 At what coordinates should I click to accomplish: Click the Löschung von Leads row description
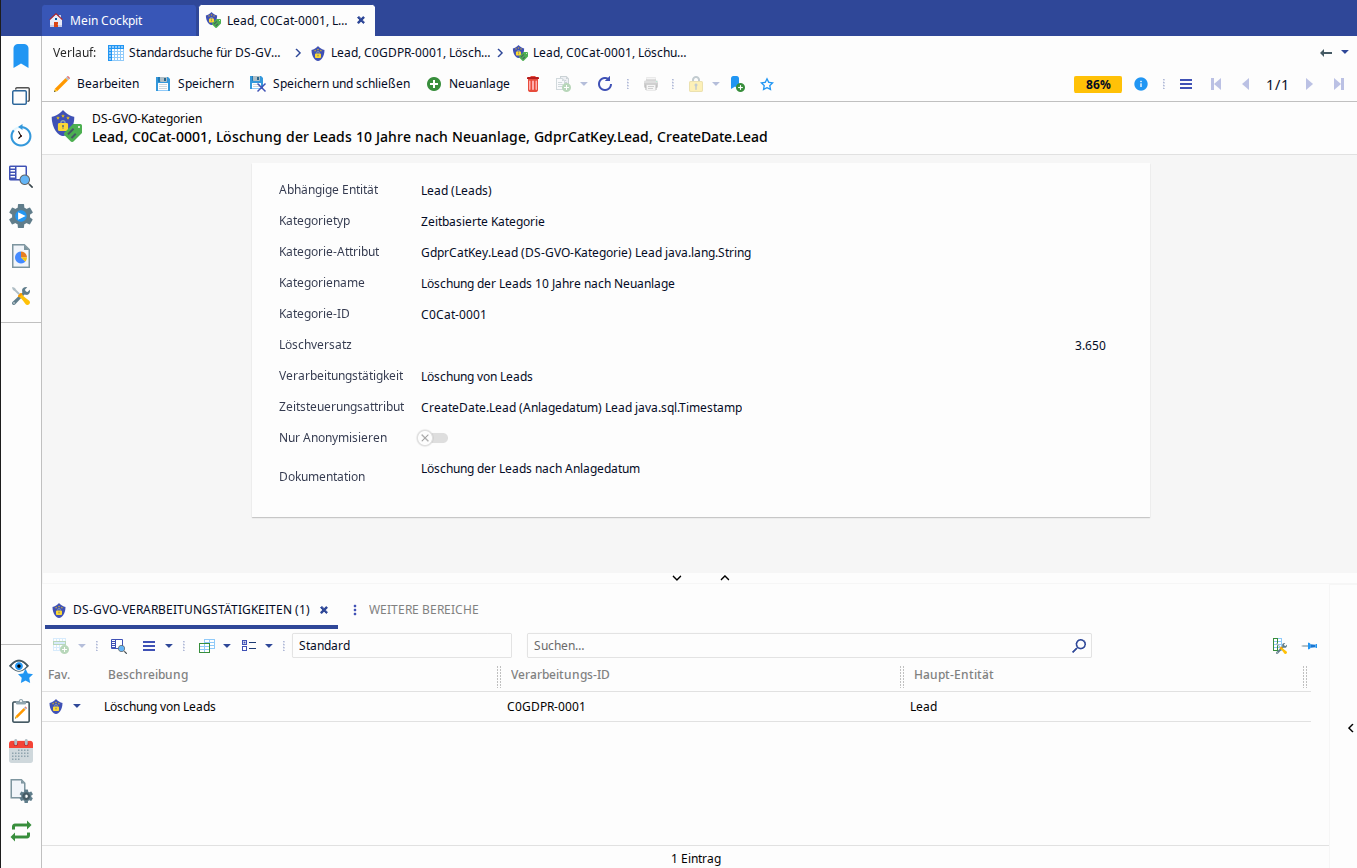pyautogui.click(x=160, y=707)
